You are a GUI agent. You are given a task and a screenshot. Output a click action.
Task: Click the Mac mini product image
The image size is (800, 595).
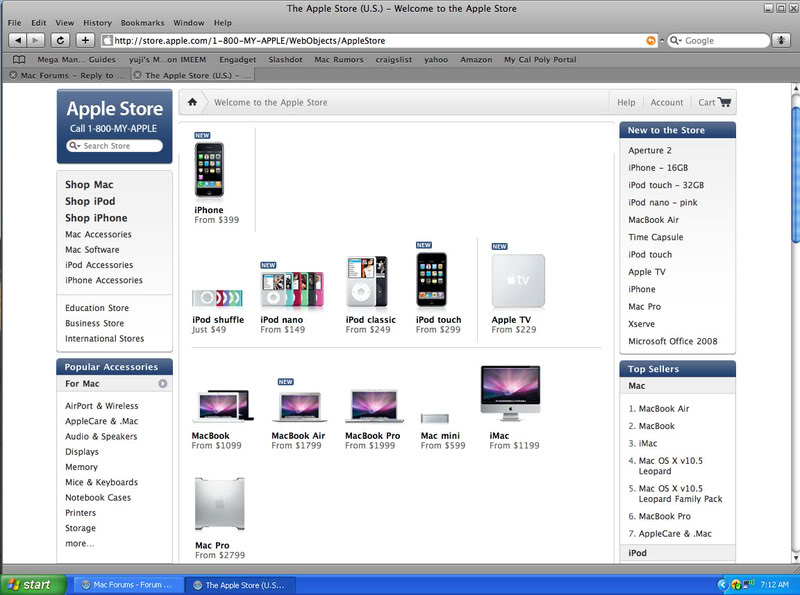(435, 418)
